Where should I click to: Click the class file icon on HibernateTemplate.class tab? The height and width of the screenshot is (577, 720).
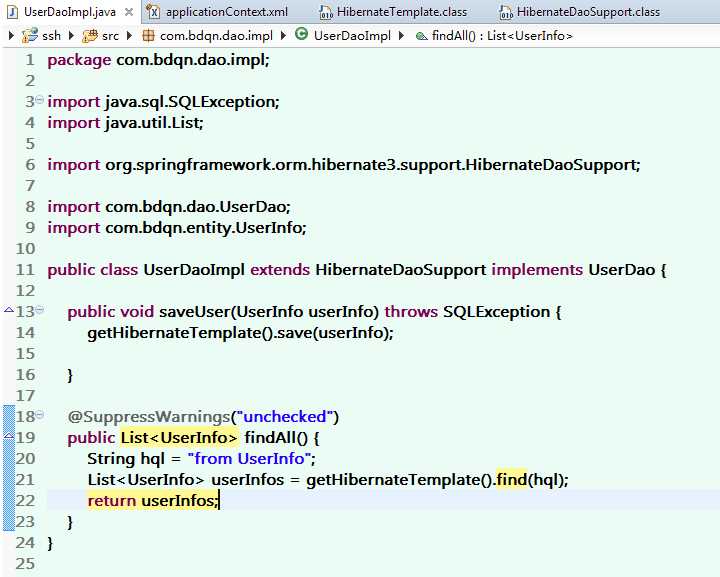pyautogui.click(x=326, y=12)
